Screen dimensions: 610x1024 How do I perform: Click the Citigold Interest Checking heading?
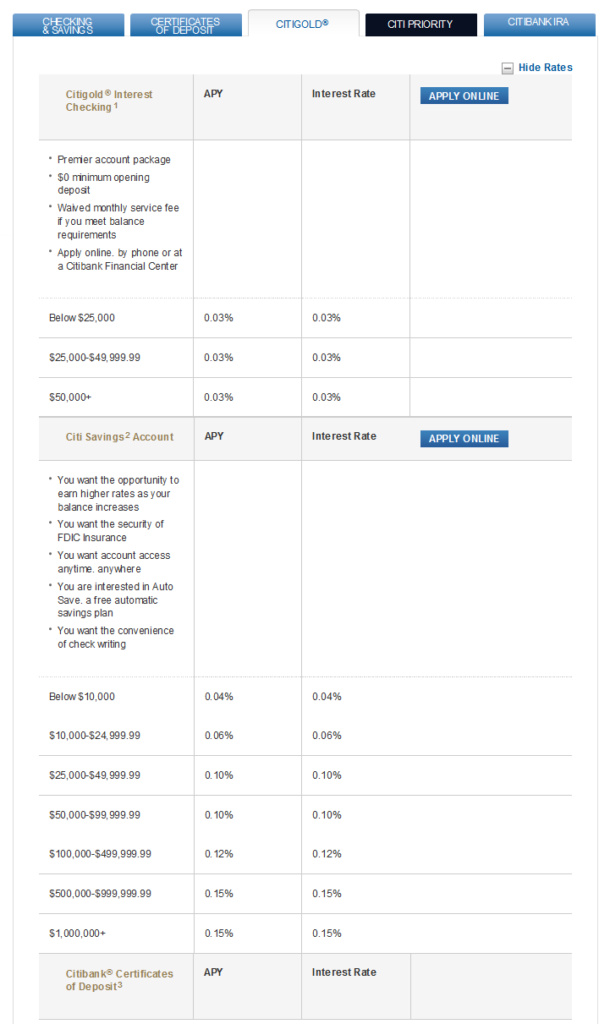(x=109, y=100)
